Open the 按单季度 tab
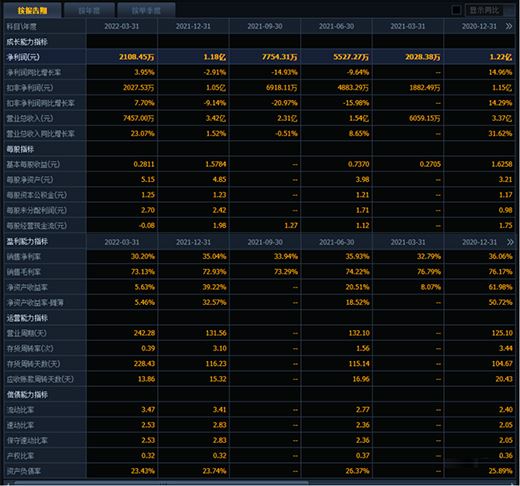The width and height of the screenshot is (520, 486). click(x=146, y=11)
